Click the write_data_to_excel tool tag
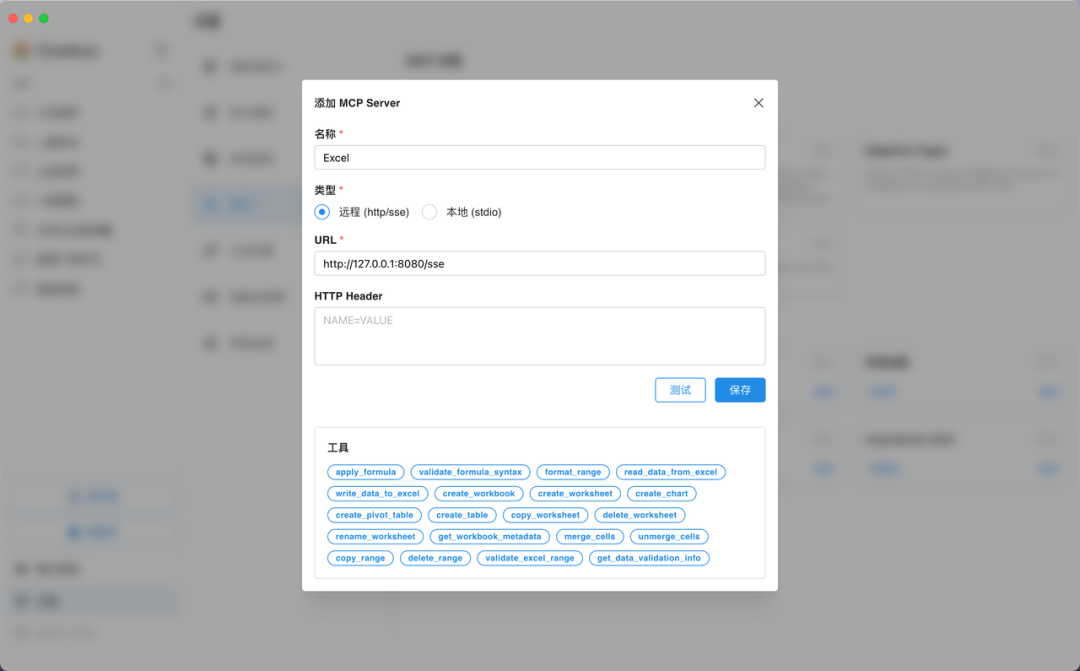This screenshot has height=671, width=1080. [x=378, y=494]
